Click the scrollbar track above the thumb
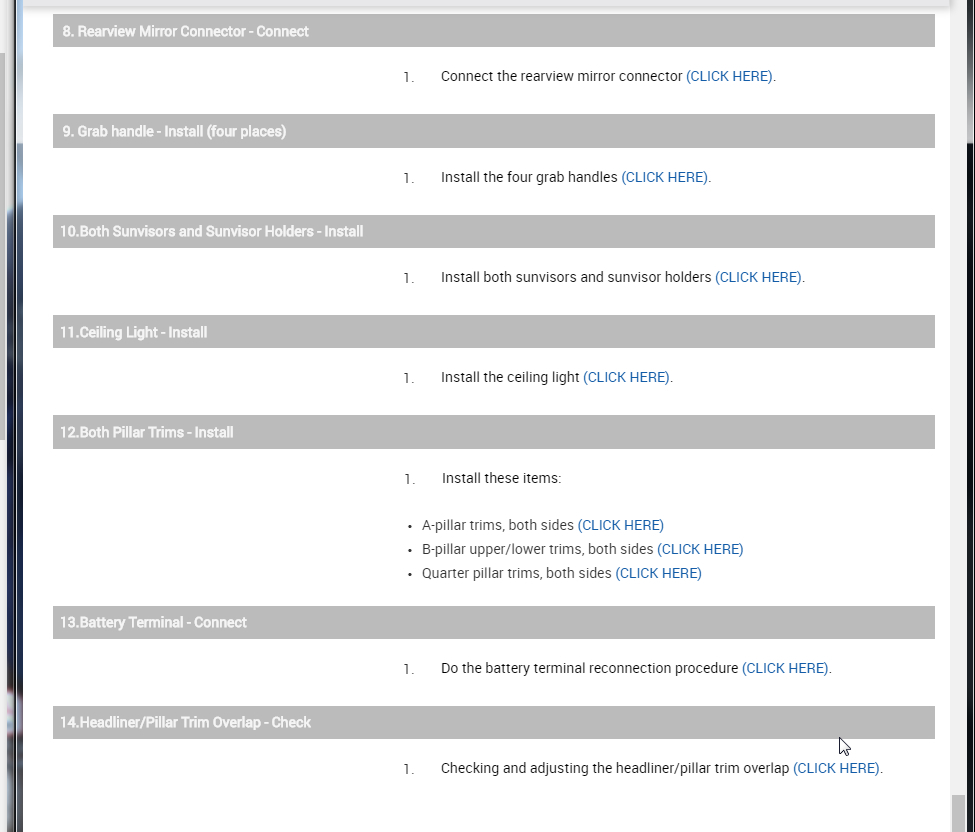 click(x=959, y=400)
